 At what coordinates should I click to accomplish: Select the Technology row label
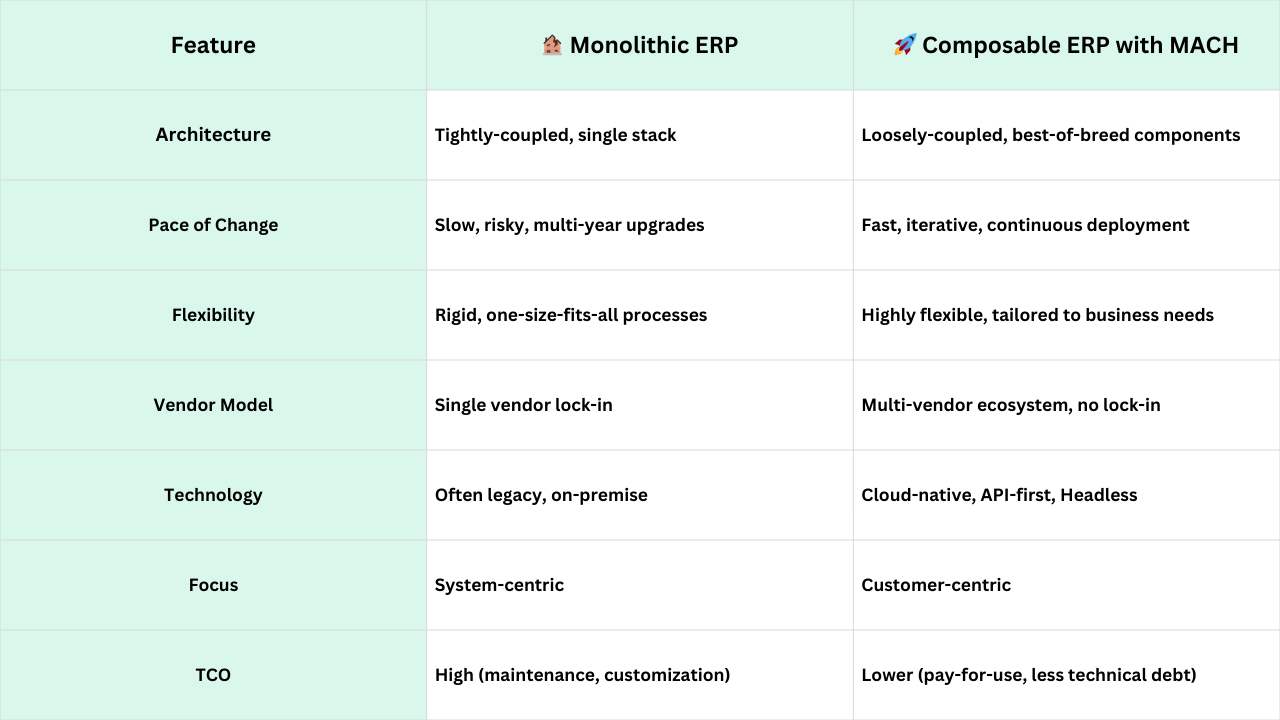[213, 495]
